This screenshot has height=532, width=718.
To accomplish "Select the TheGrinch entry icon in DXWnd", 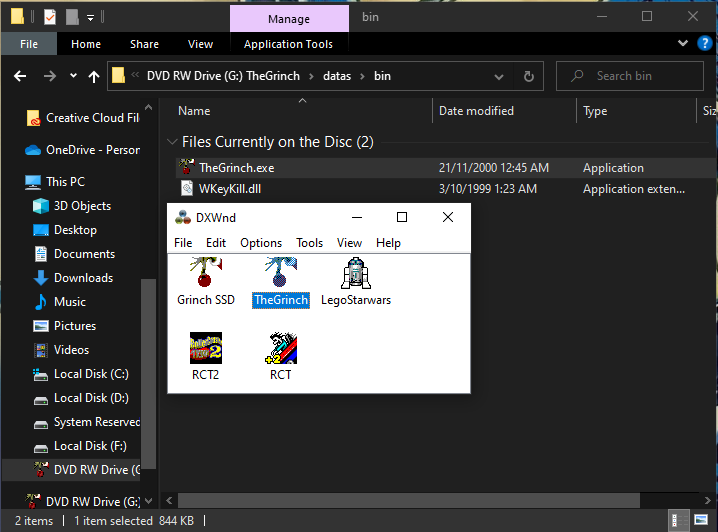I will [x=280, y=272].
